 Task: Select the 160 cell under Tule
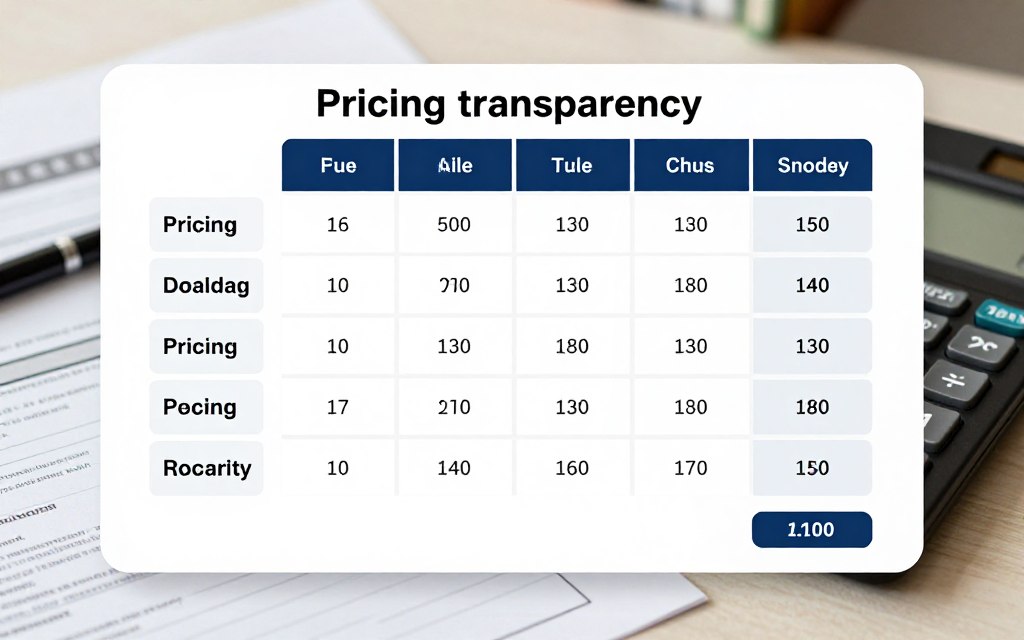(x=572, y=468)
